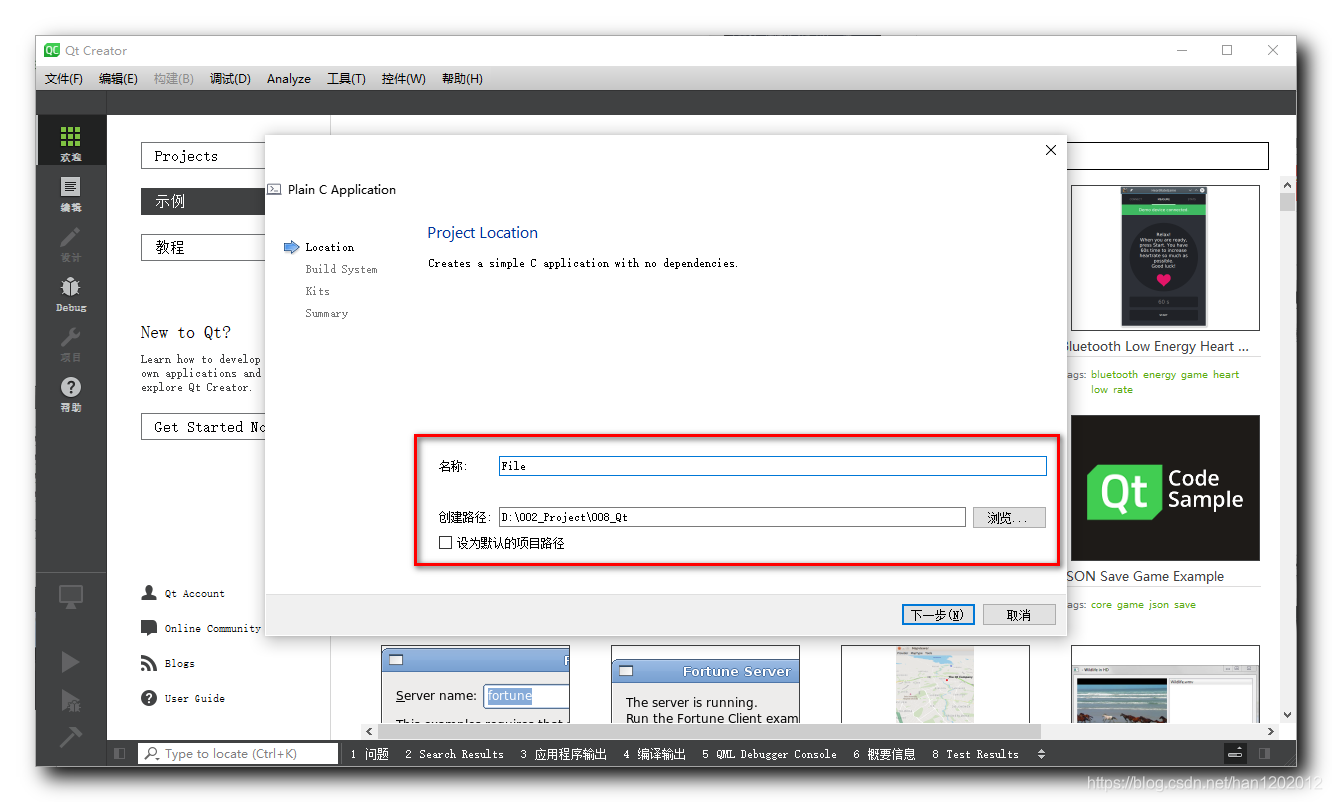The height and width of the screenshot is (802, 1332).
Task: Open the 调试(D) menu
Action: pos(230,79)
